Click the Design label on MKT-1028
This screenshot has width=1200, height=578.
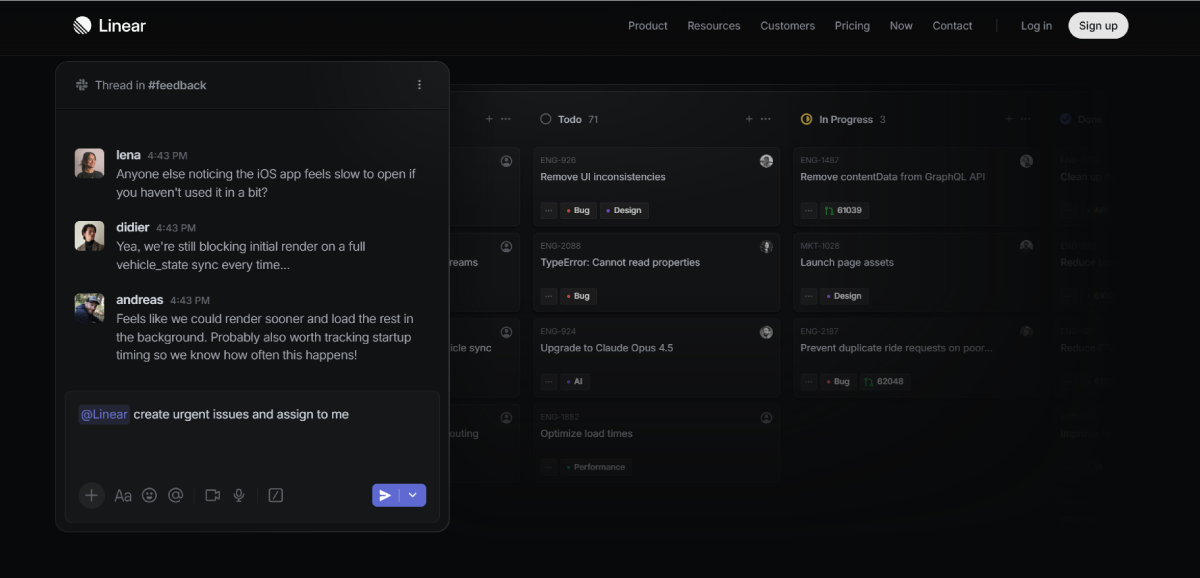[844, 296]
